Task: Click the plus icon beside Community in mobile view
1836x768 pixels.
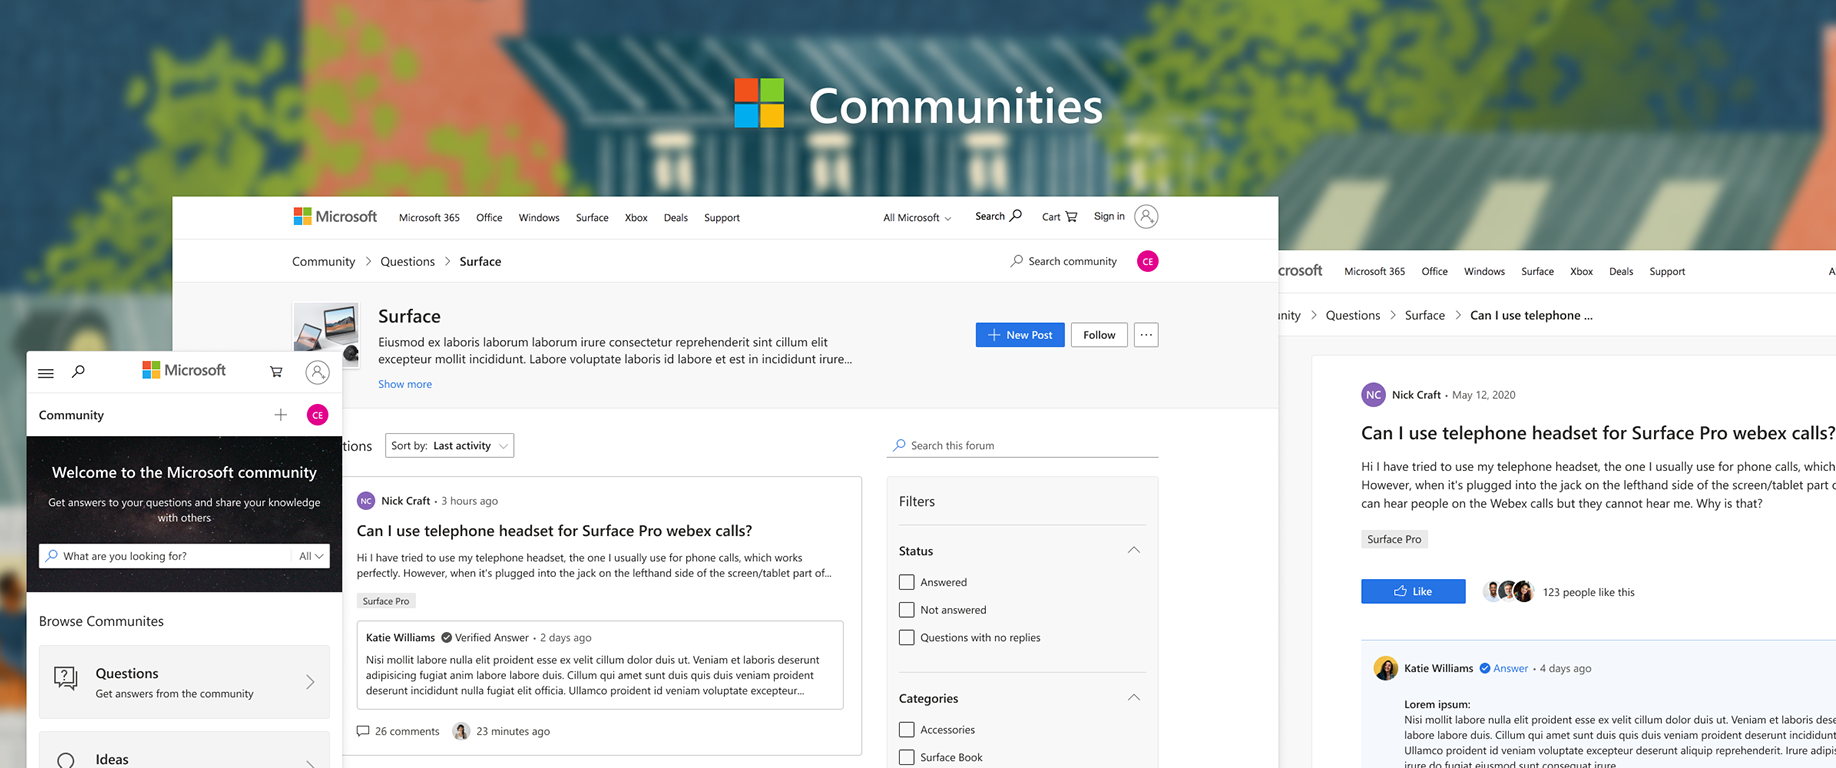Action: (x=281, y=415)
